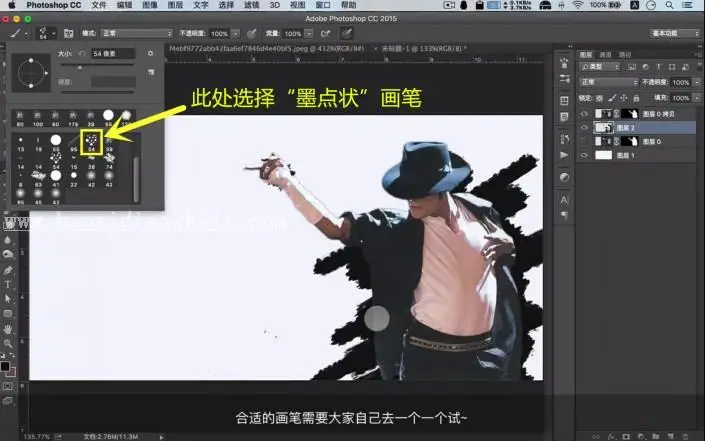Filter for adjustment layers
The width and height of the screenshot is (705, 441).
[645, 67]
